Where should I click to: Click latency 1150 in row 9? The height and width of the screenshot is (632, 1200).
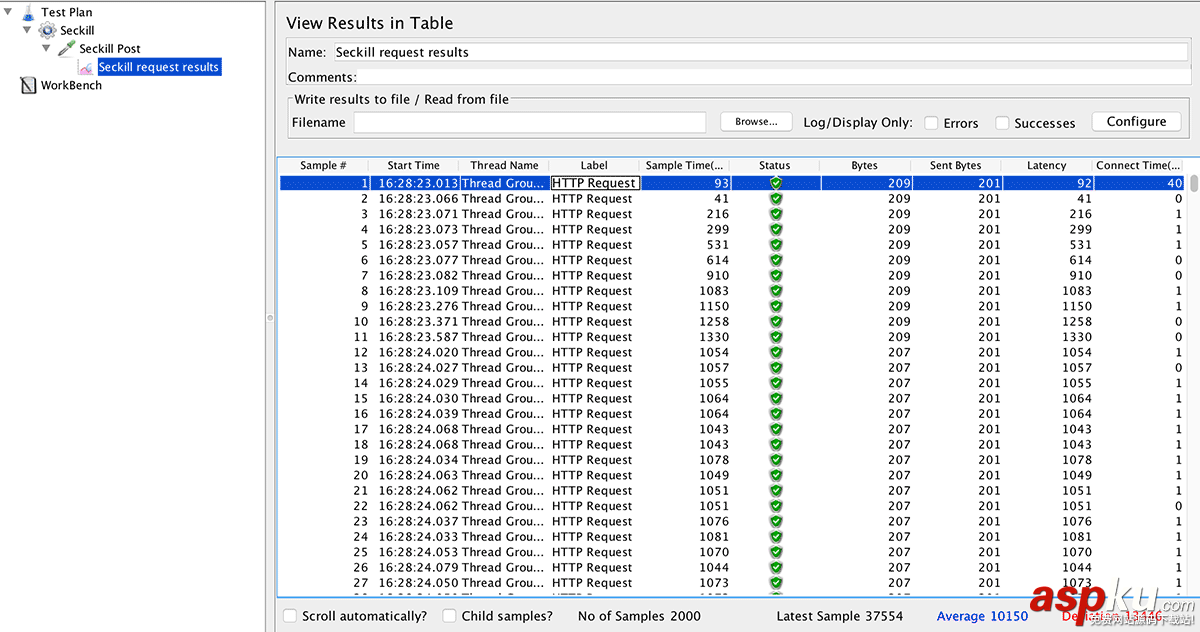pyautogui.click(x=1076, y=306)
